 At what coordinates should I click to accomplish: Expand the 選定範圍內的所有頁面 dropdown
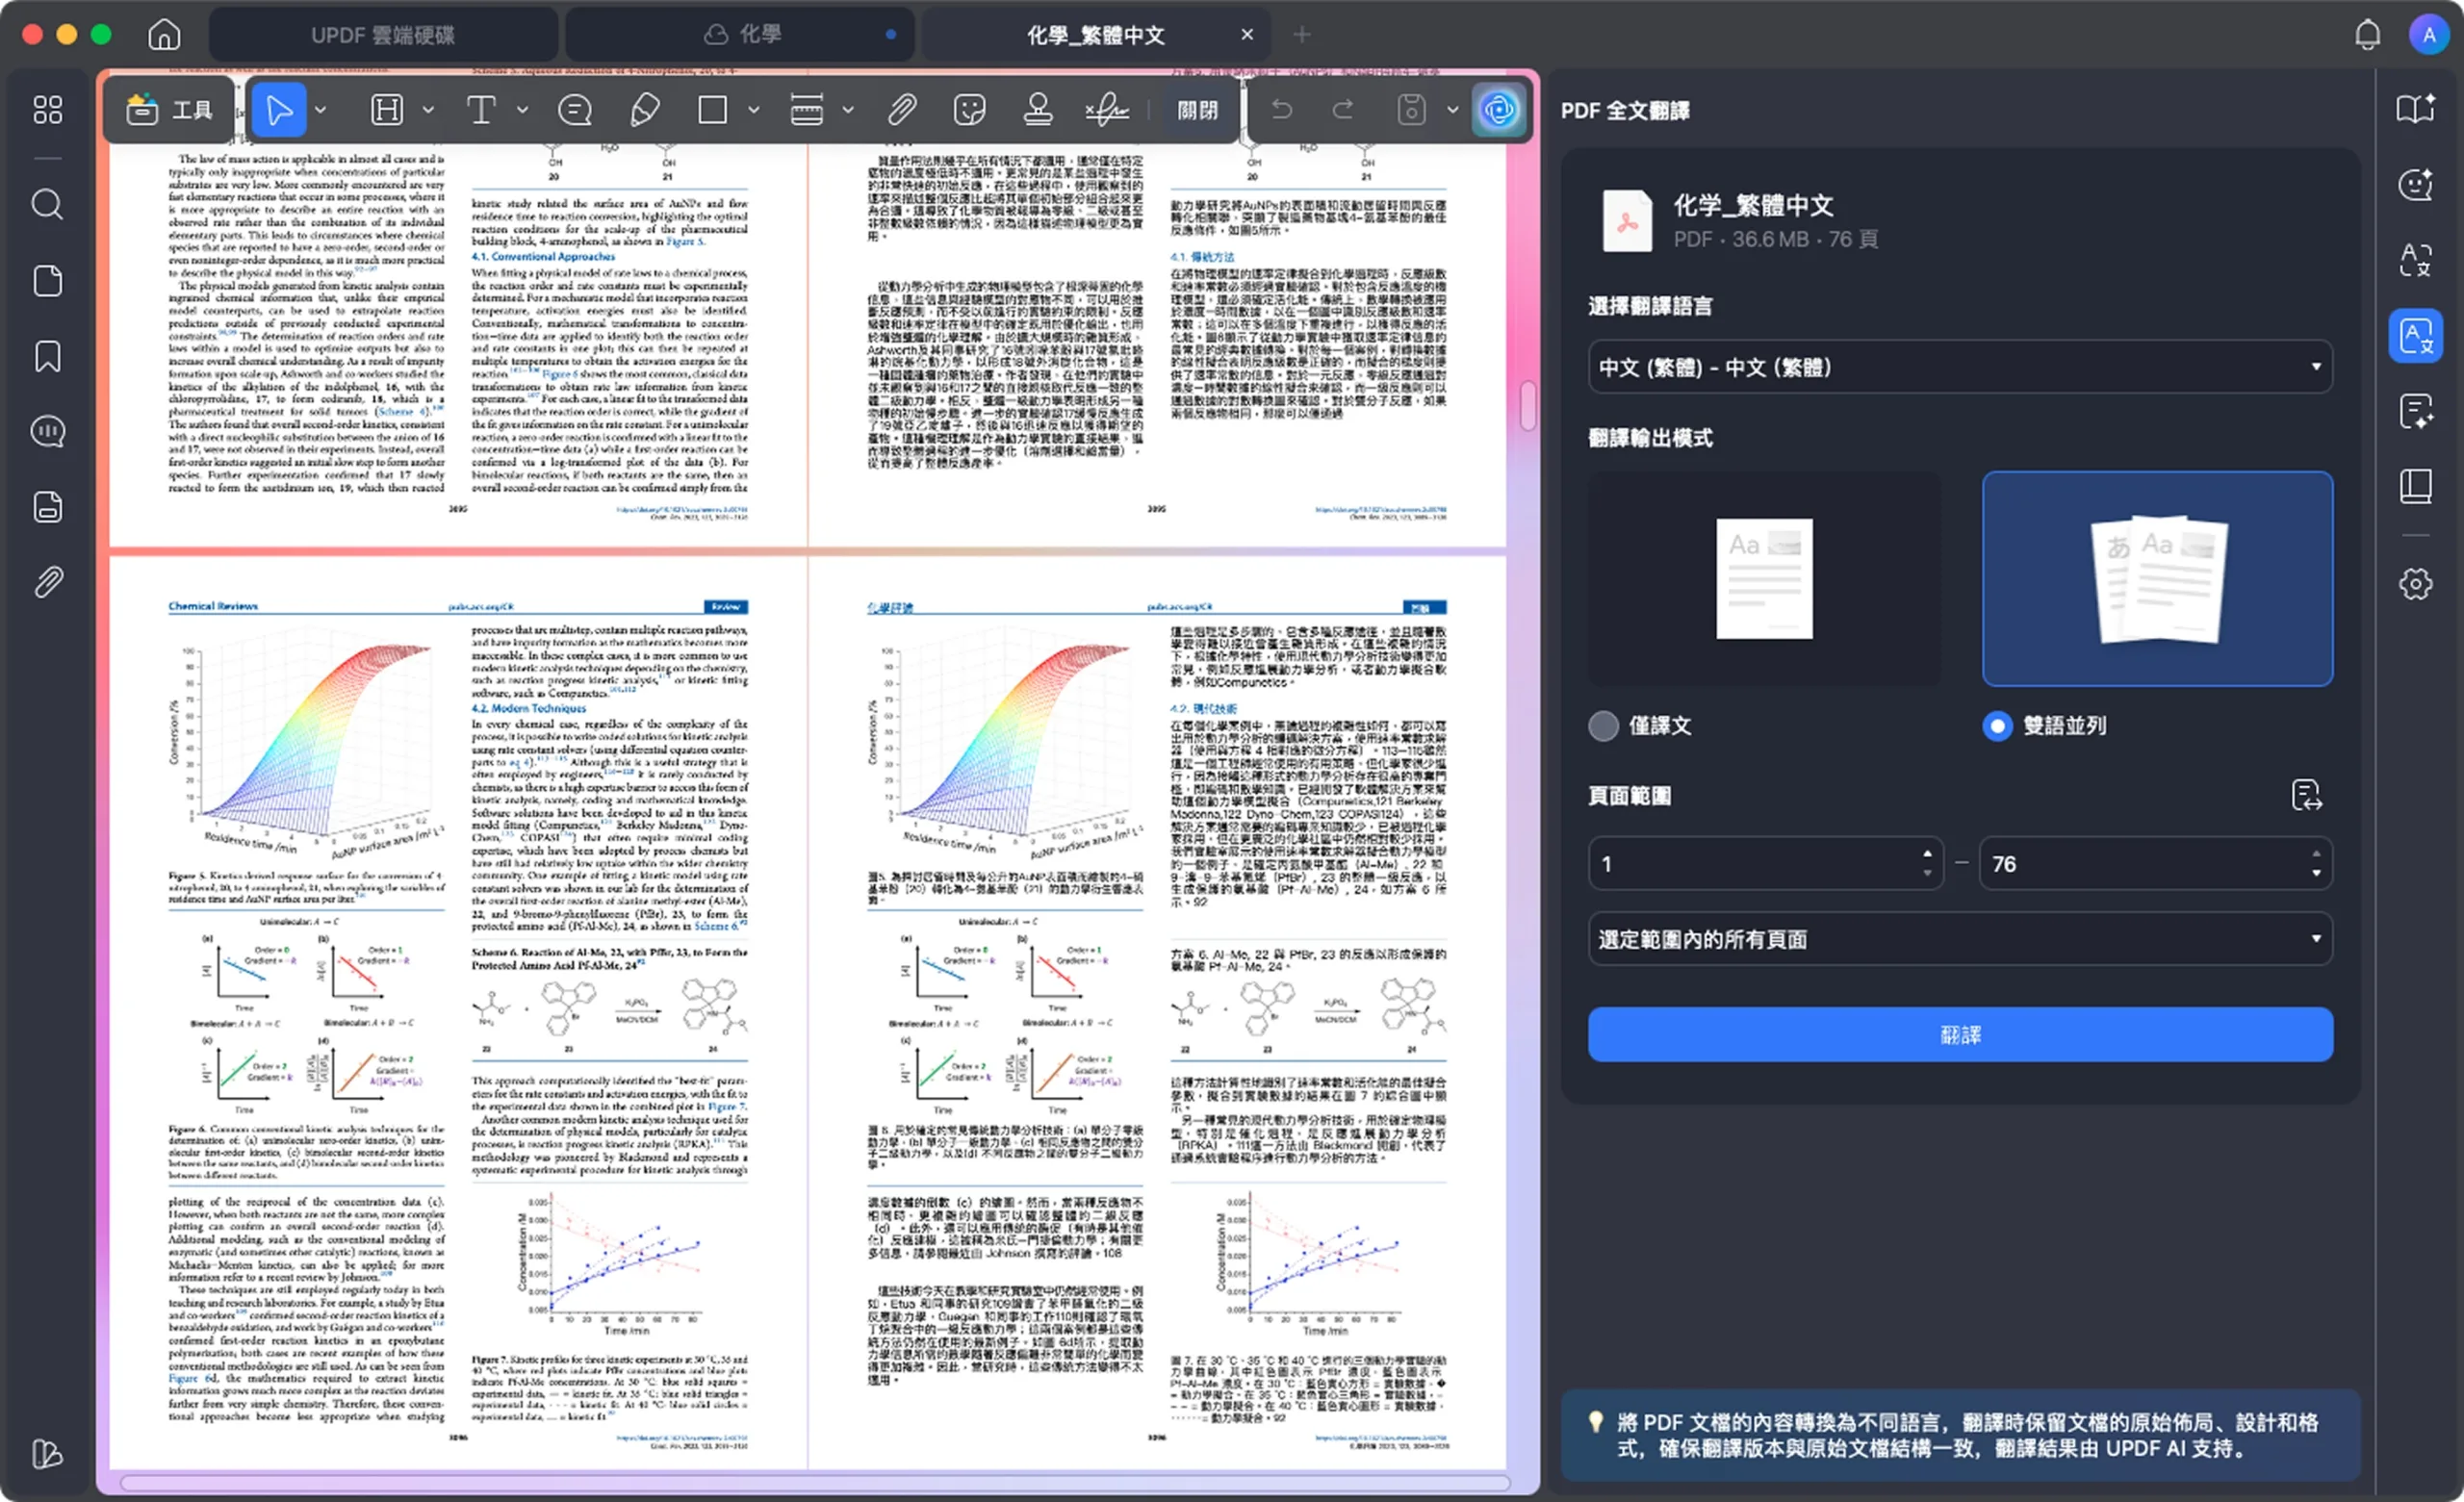click(x=1959, y=939)
